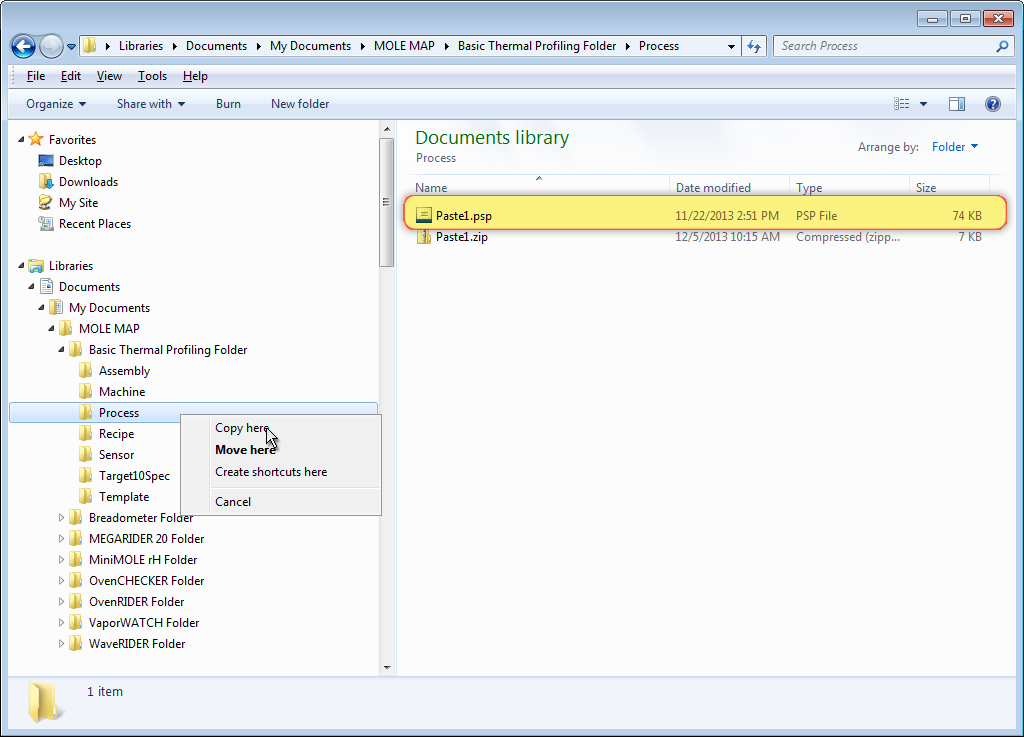Click the New folder button
Image resolution: width=1024 pixels, height=737 pixels.
[300, 104]
